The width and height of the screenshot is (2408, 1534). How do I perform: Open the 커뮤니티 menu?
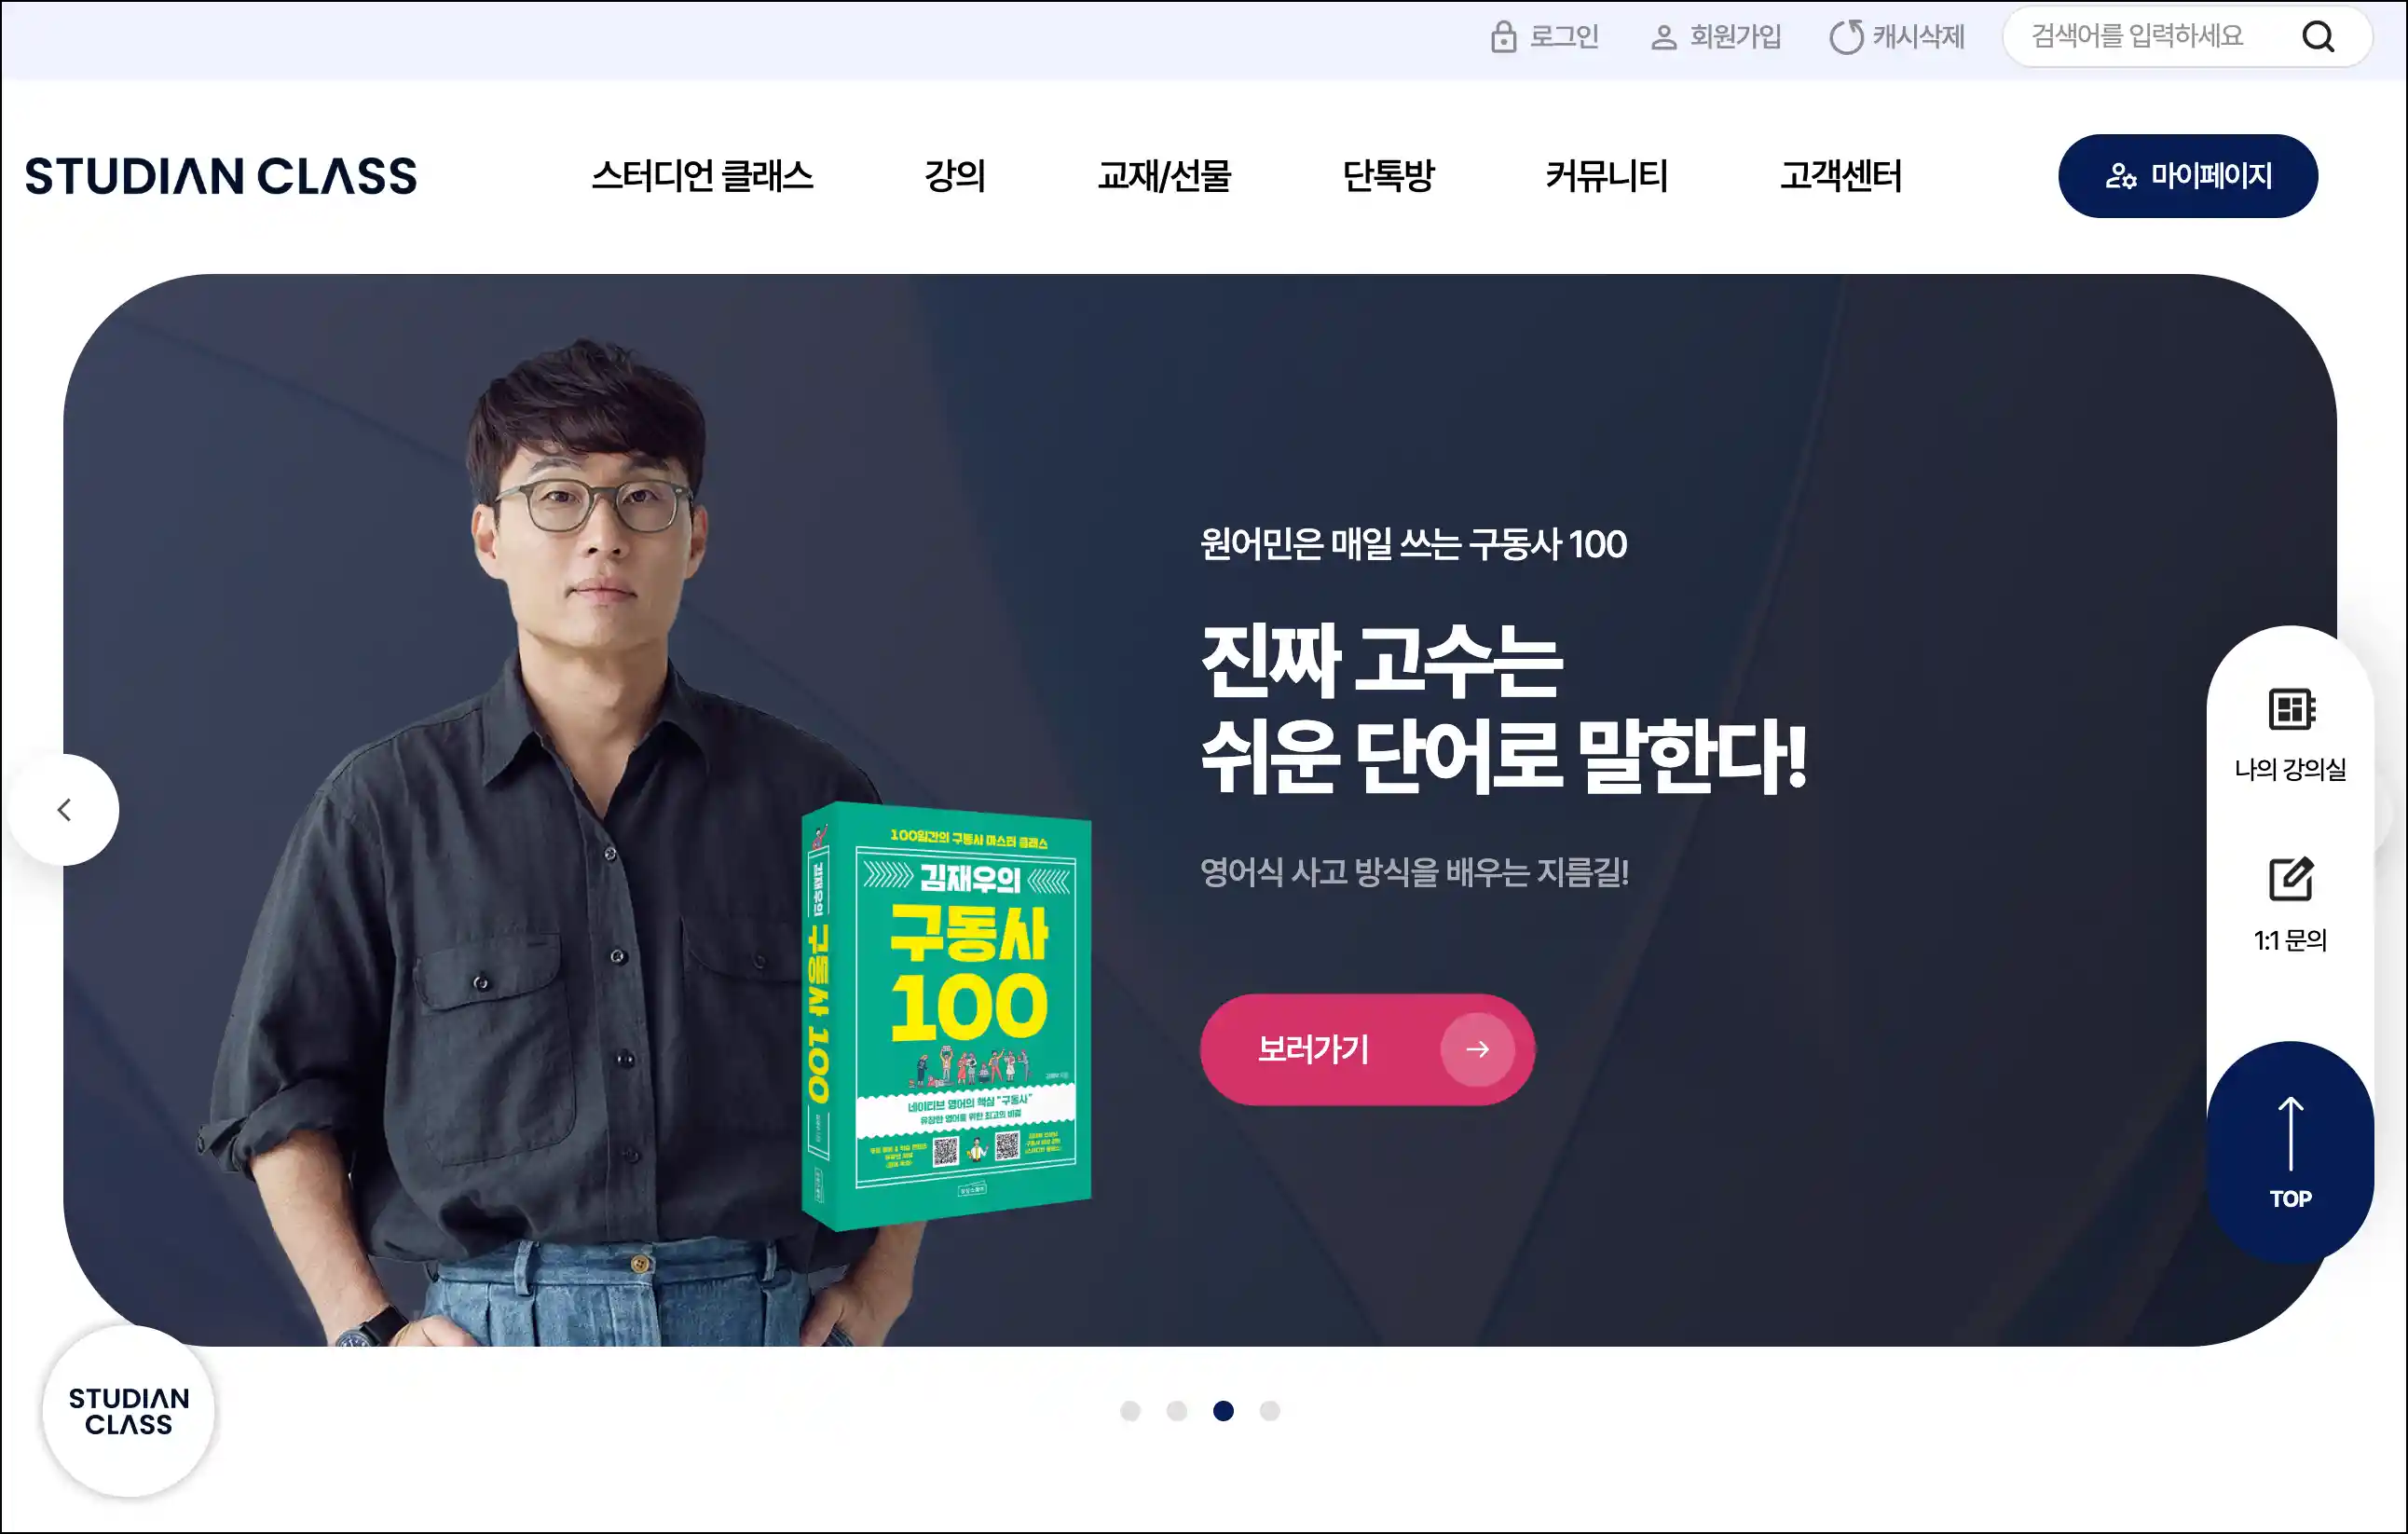tap(1606, 176)
